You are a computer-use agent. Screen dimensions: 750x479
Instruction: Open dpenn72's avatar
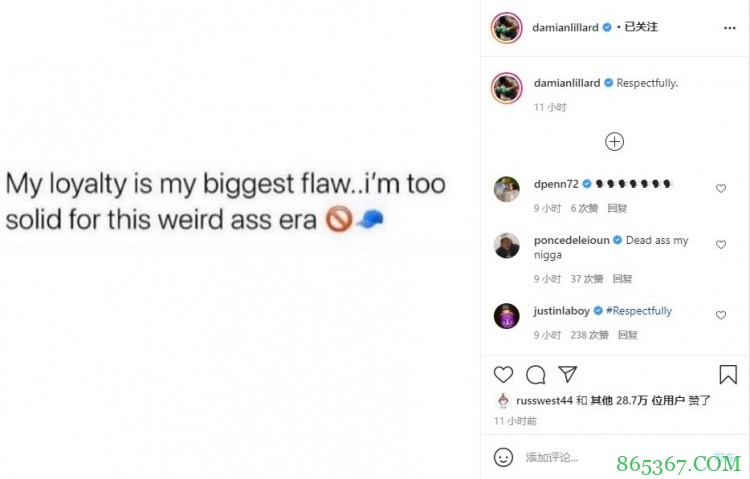(x=507, y=189)
